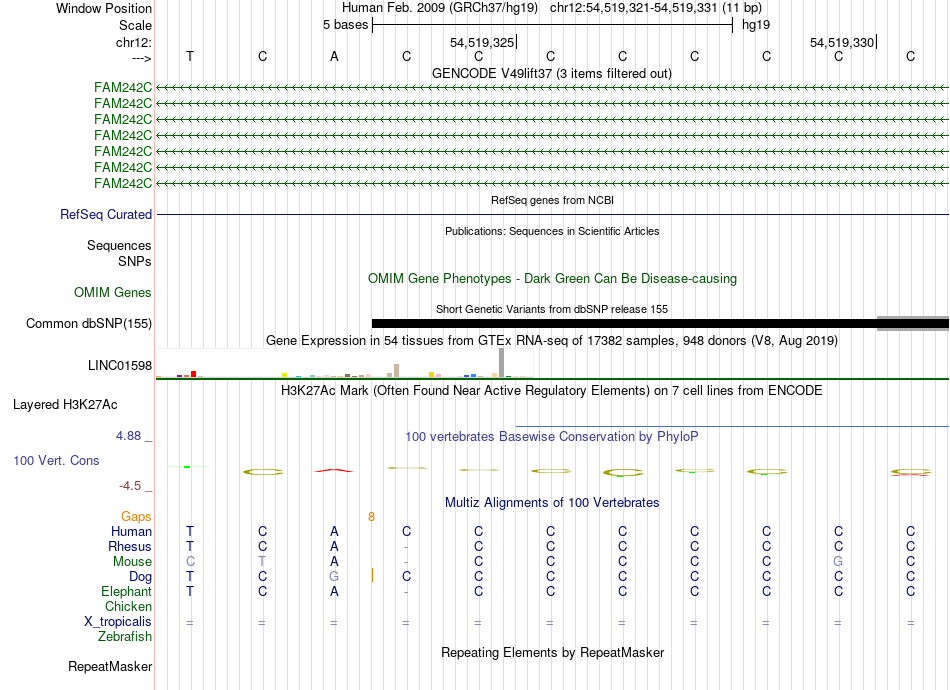Screen dimensions: 950x690
Task: Click the SNPs track label
Action: [135, 261]
